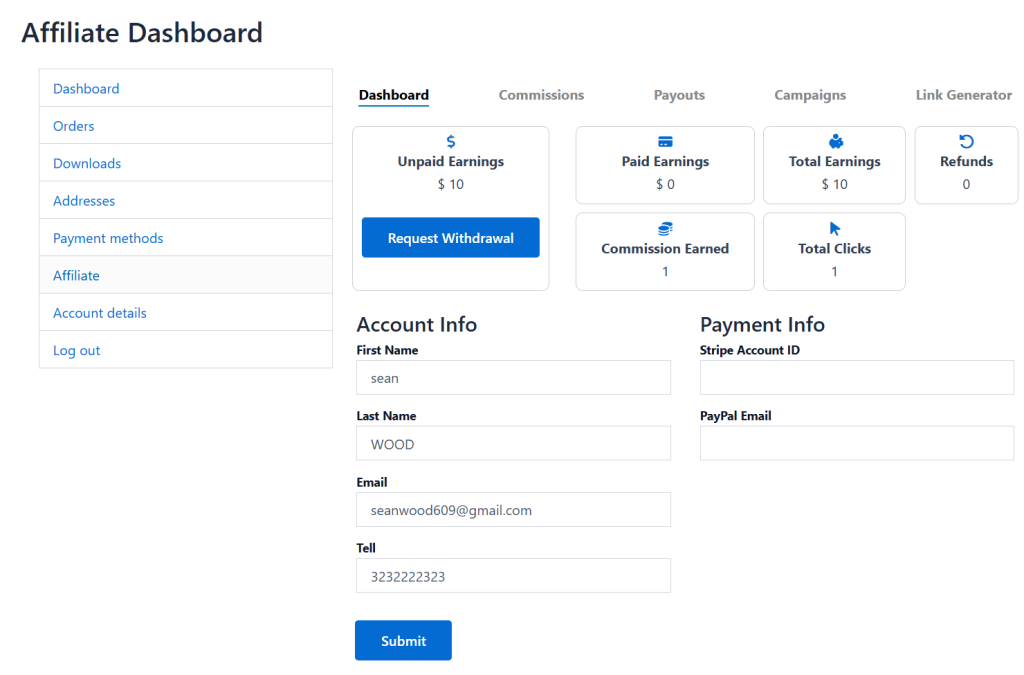Screen dimensions: 1024x675
Task: Click the First Name field containing sean
Action: tap(513, 378)
